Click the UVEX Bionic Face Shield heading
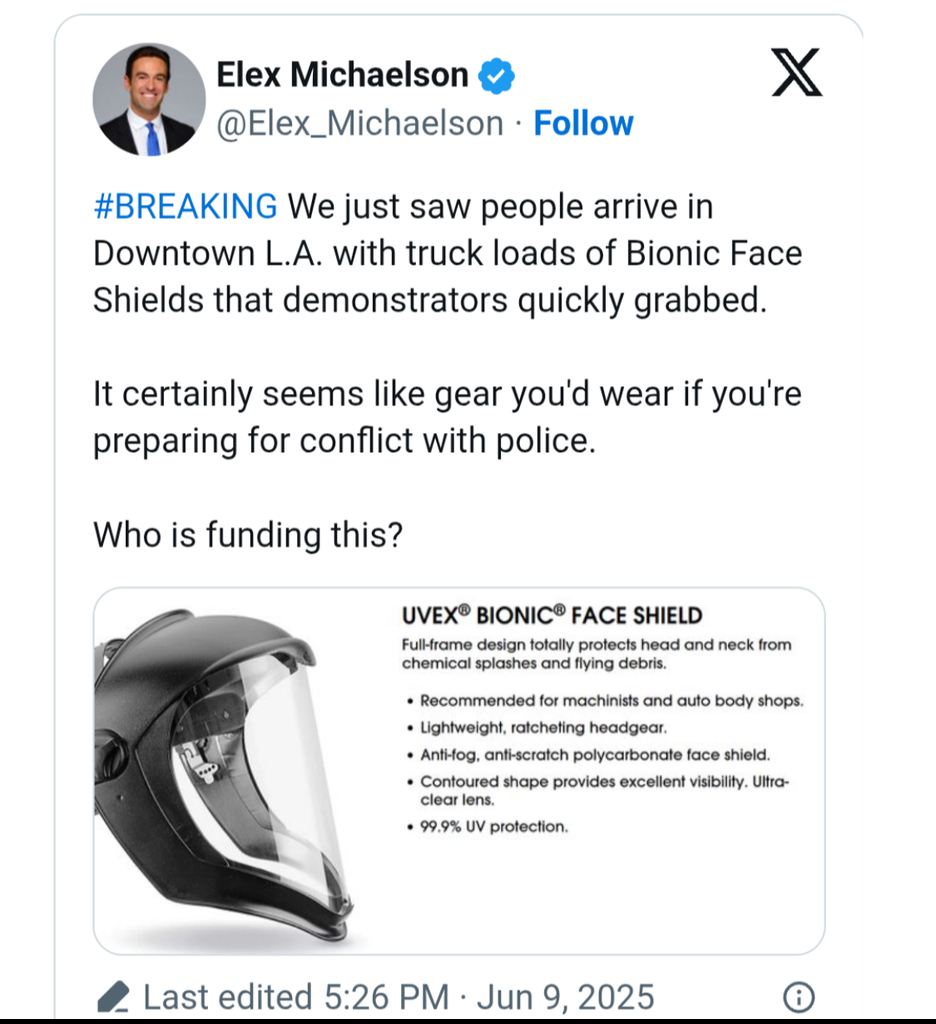 pos(552,615)
